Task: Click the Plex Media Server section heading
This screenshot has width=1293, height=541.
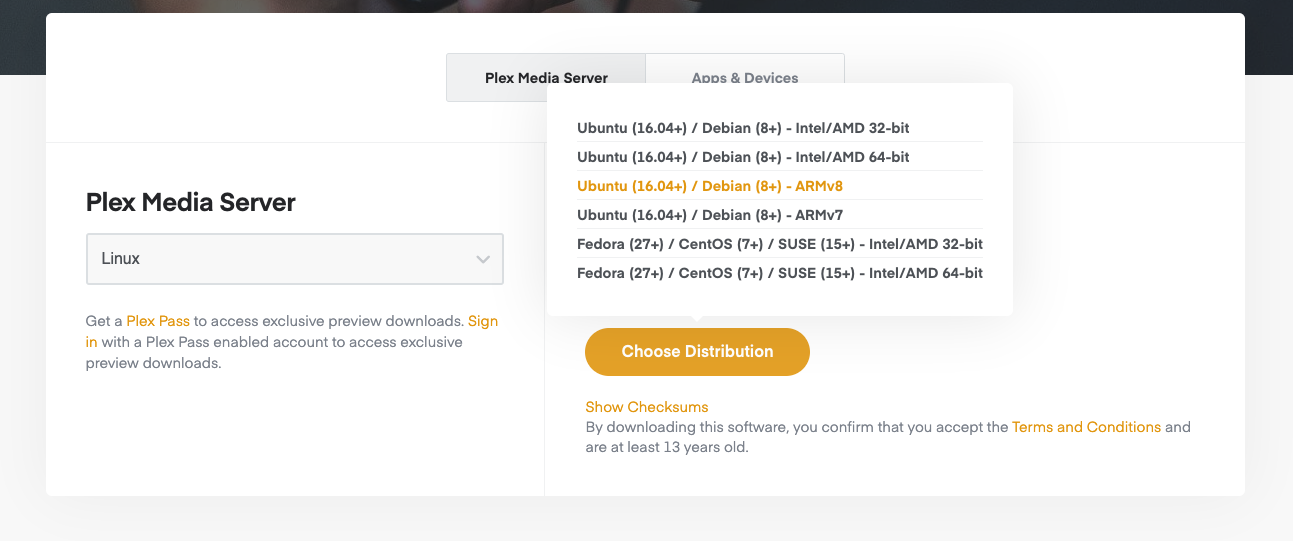Action: (191, 203)
